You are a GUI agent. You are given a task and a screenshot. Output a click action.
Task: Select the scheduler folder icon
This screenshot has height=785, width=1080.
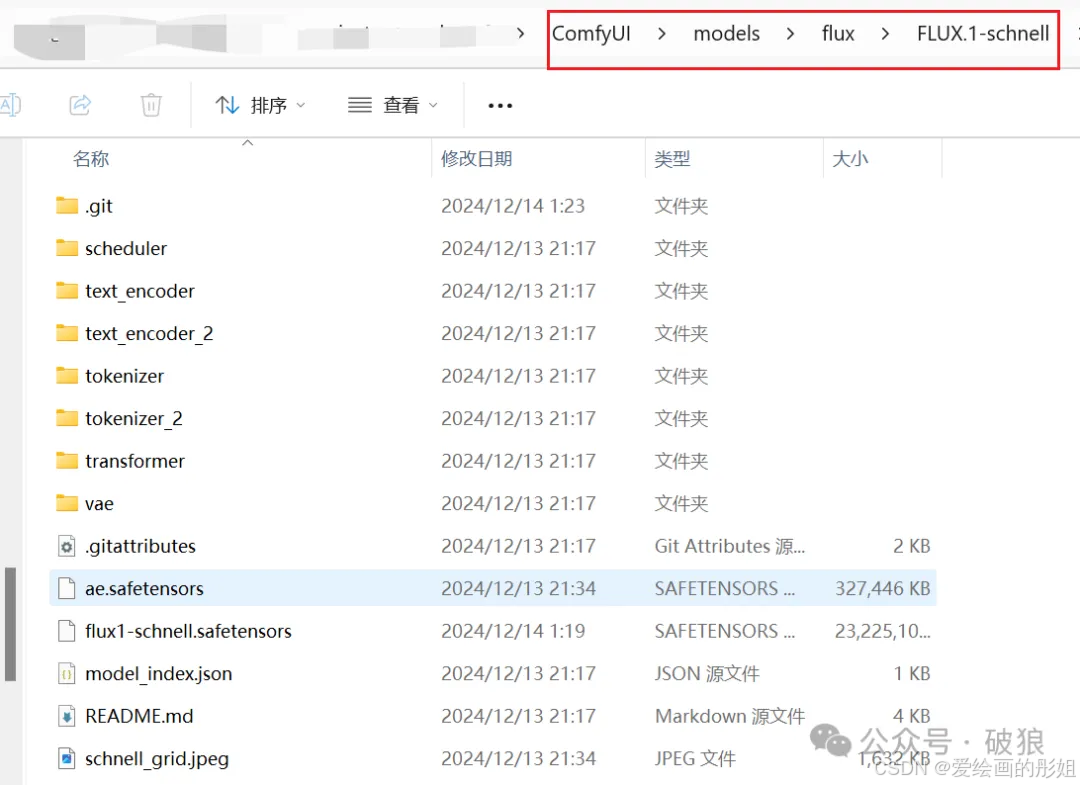pyautogui.click(x=67, y=248)
